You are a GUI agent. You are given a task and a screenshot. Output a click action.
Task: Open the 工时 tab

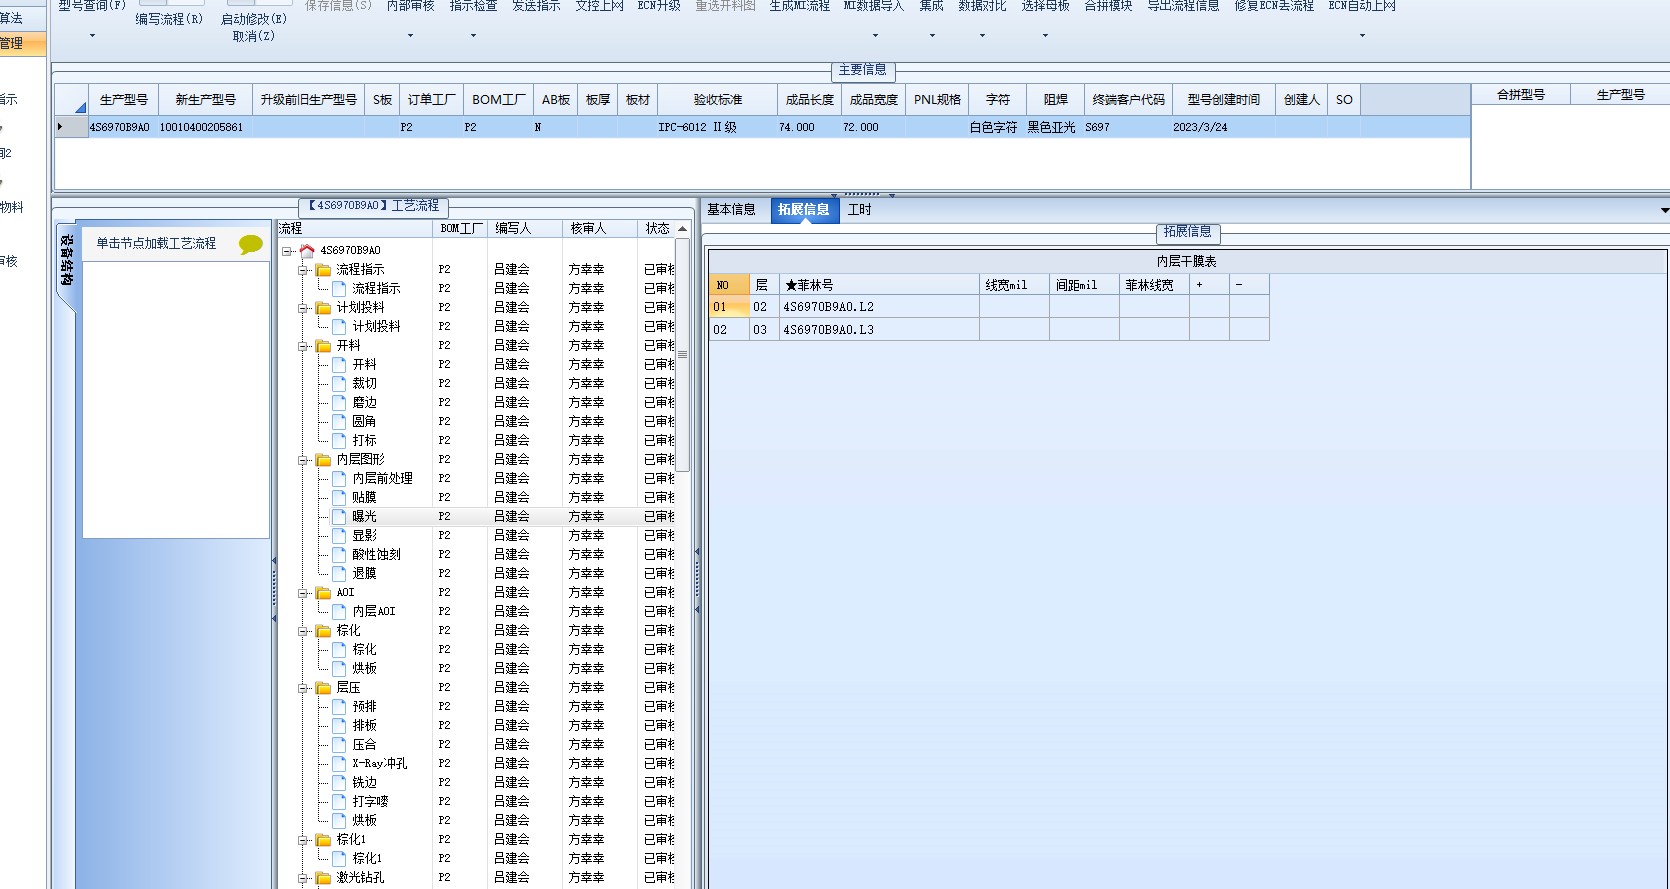860,210
